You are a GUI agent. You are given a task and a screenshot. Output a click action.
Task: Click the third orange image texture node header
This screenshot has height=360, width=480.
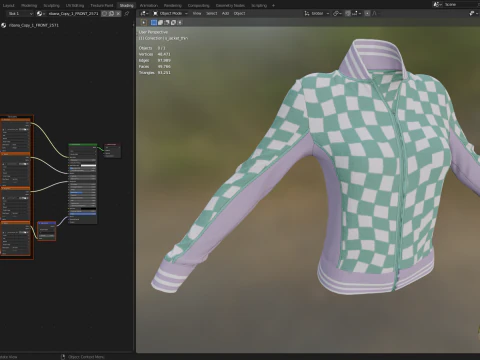pyautogui.click(x=15, y=188)
